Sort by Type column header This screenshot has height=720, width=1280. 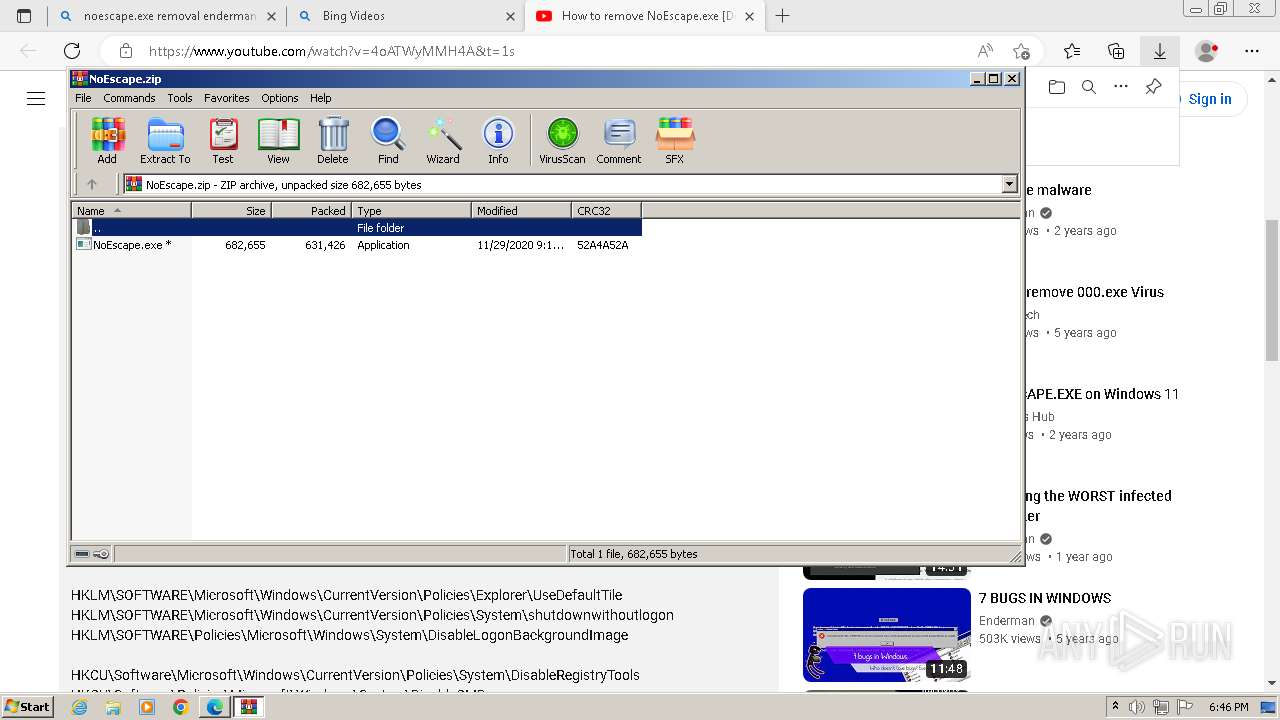click(411, 210)
